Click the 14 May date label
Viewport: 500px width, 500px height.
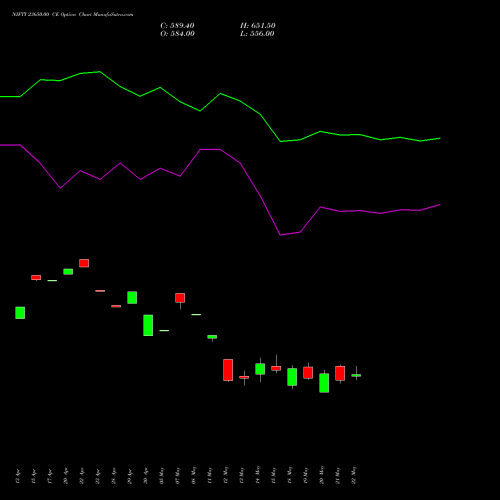(x=258, y=475)
